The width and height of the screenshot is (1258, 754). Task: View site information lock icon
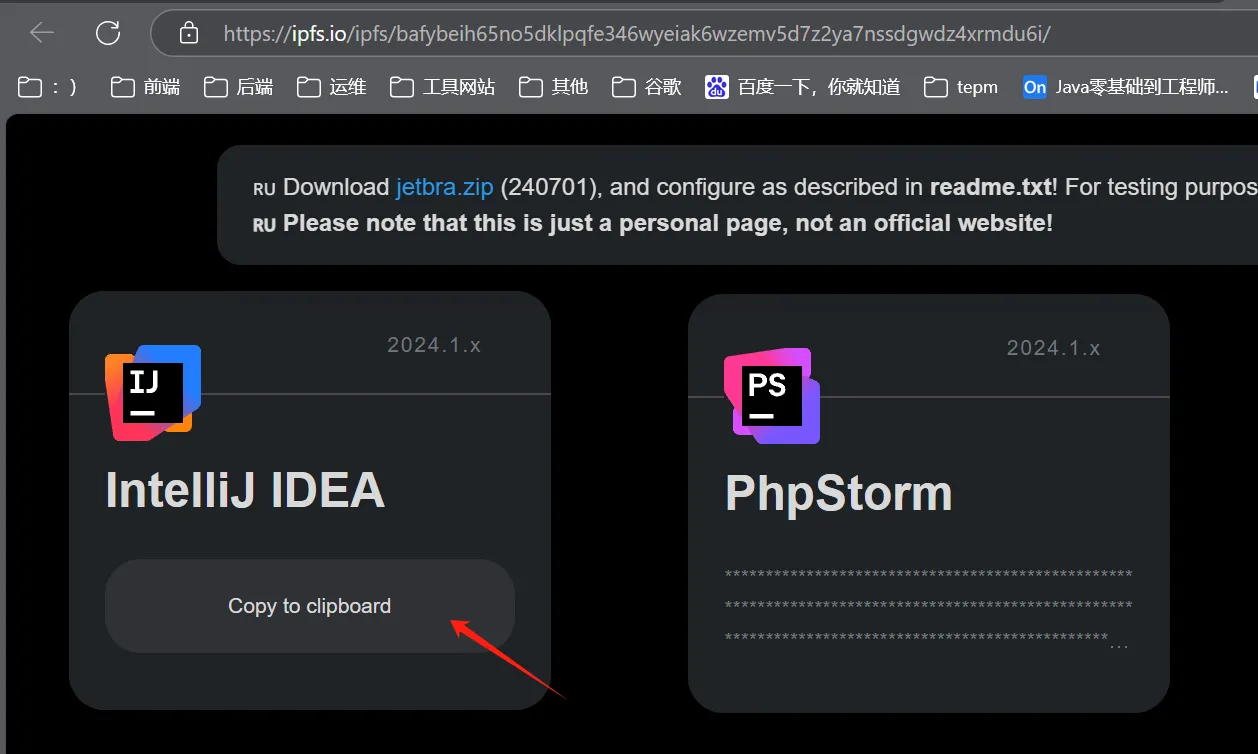(188, 34)
